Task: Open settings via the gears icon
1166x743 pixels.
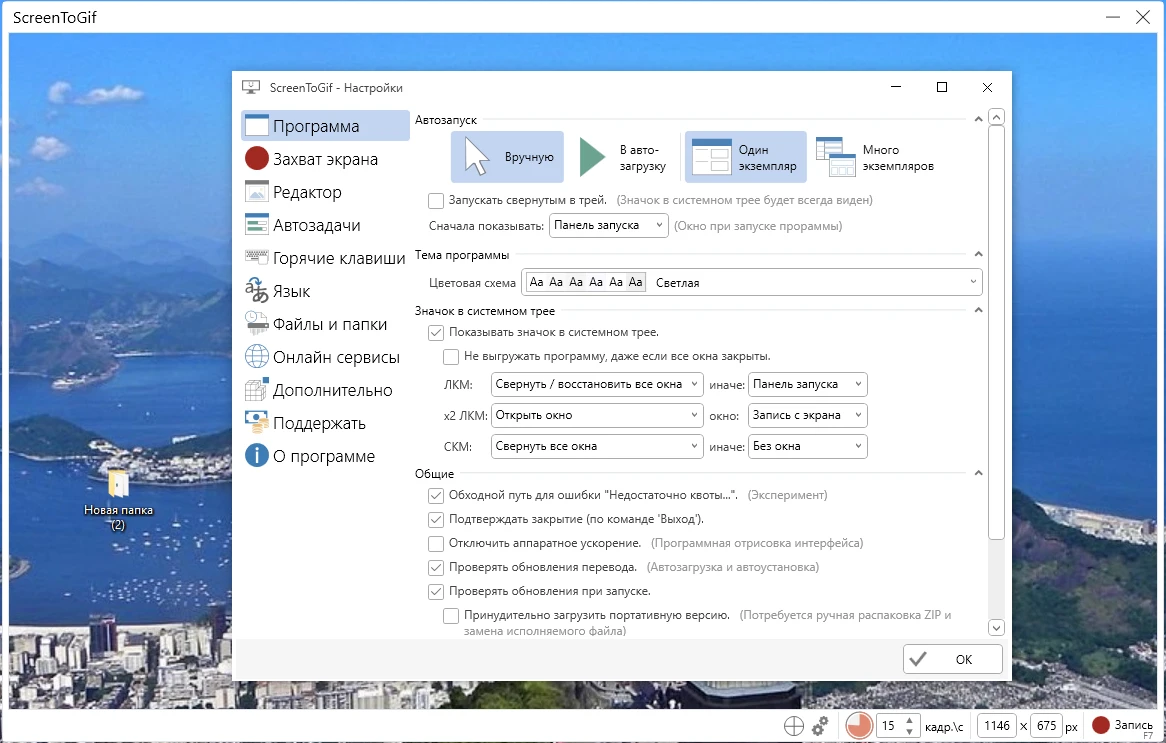Action: point(821,726)
